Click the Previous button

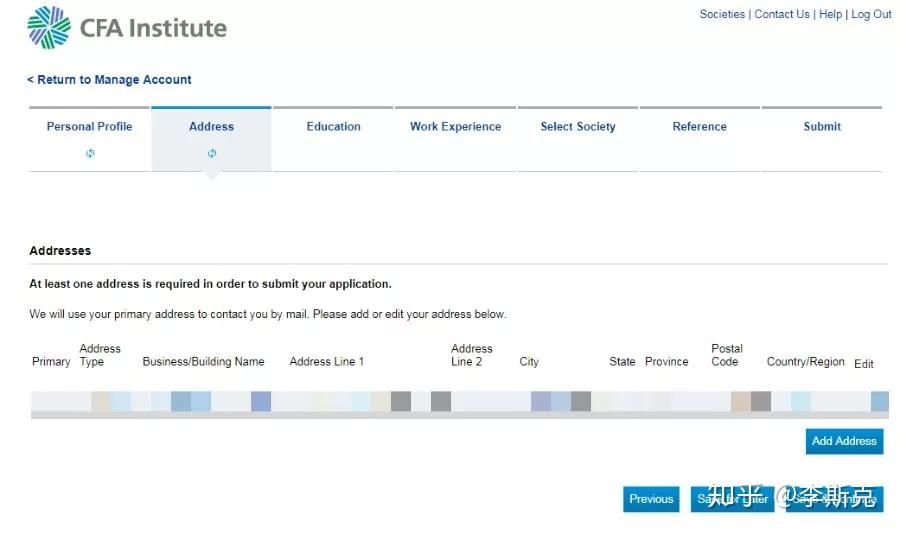[651, 499]
